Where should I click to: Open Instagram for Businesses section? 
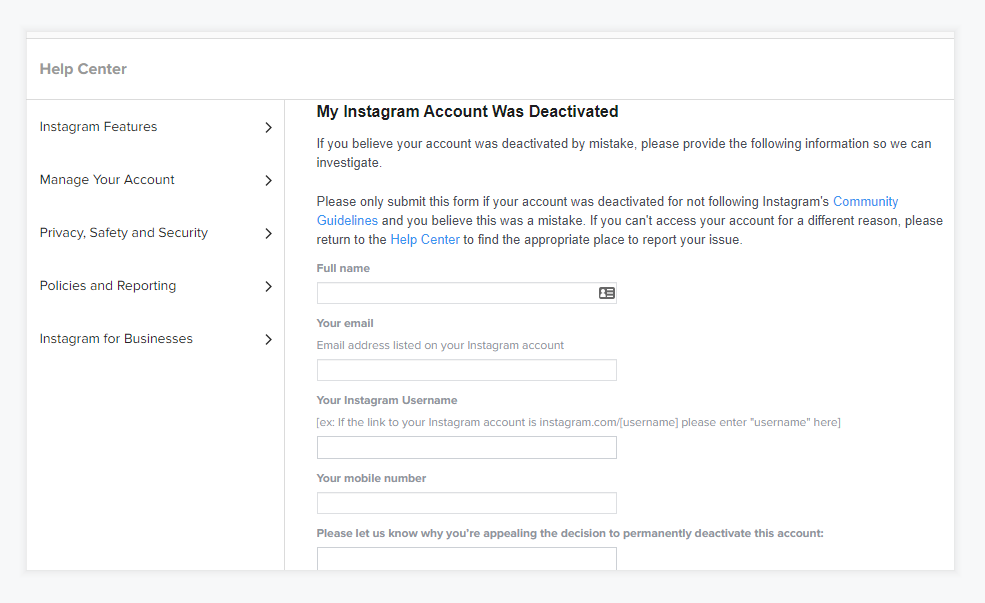coord(116,339)
